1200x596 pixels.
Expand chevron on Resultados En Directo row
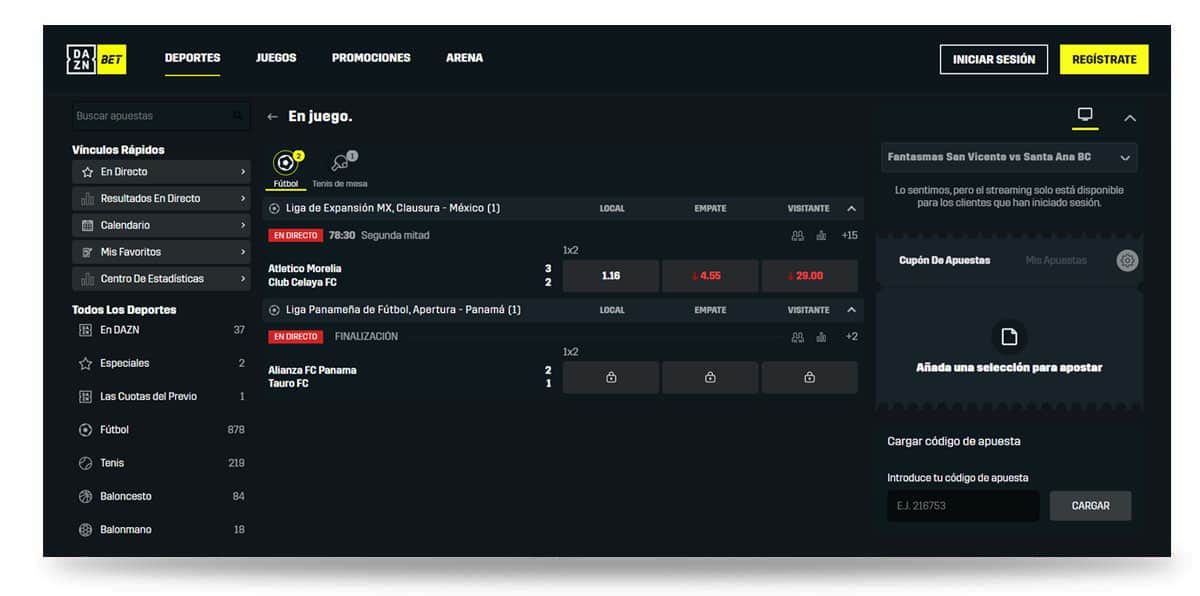tap(242, 198)
